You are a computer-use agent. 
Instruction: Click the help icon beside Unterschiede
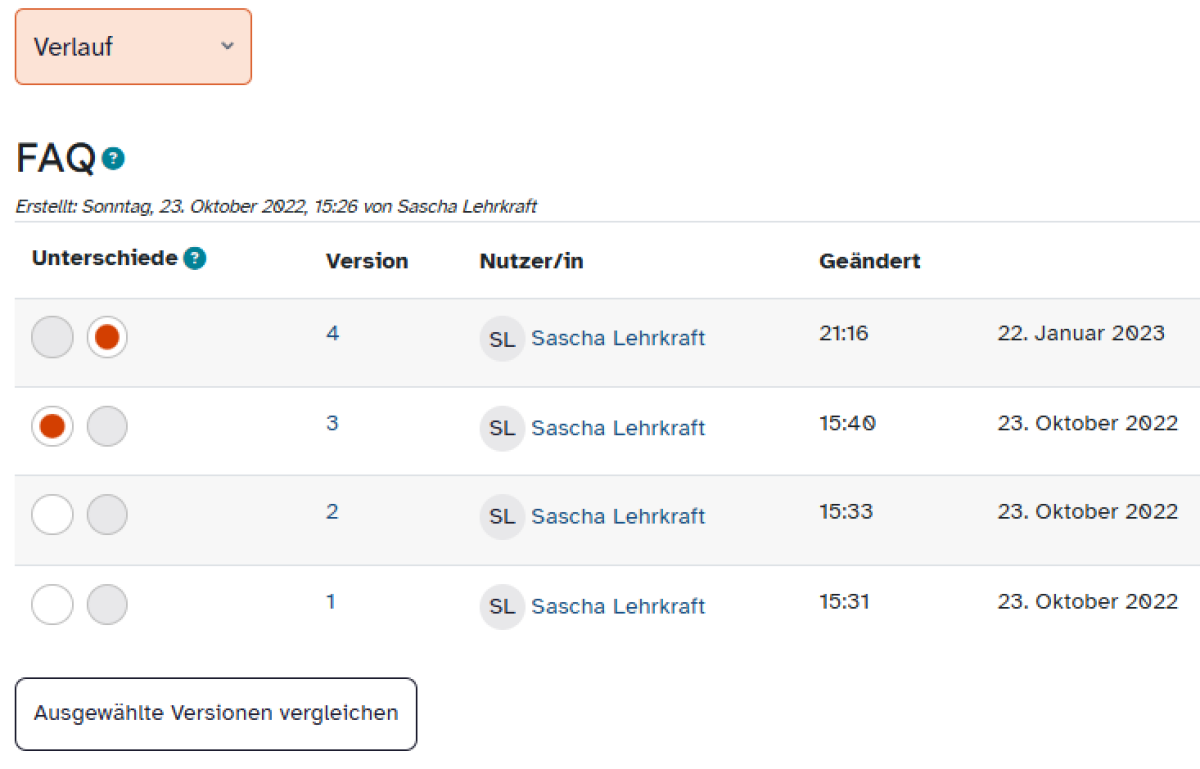click(195, 259)
